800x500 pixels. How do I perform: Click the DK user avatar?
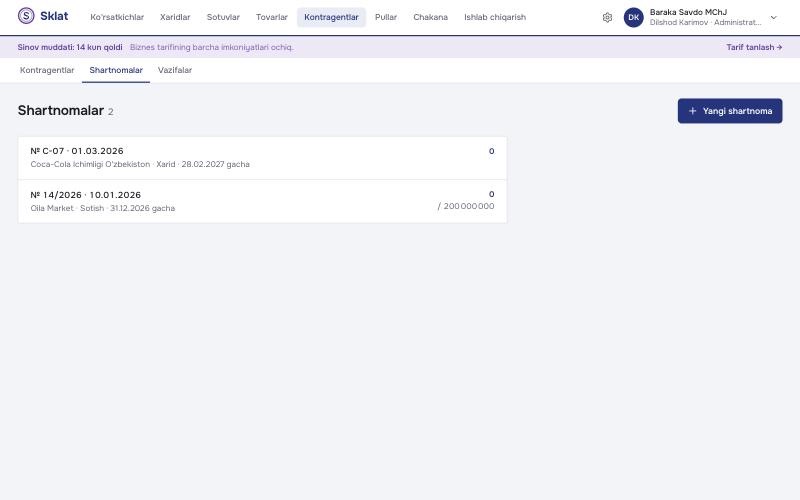(x=634, y=17)
